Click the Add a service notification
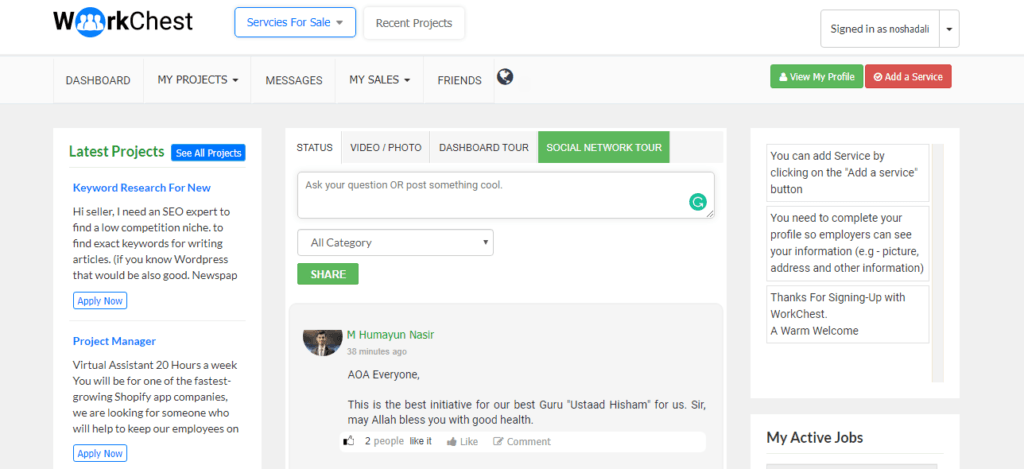The height and width of the screenshot is (469, 1024). point(848,173)
